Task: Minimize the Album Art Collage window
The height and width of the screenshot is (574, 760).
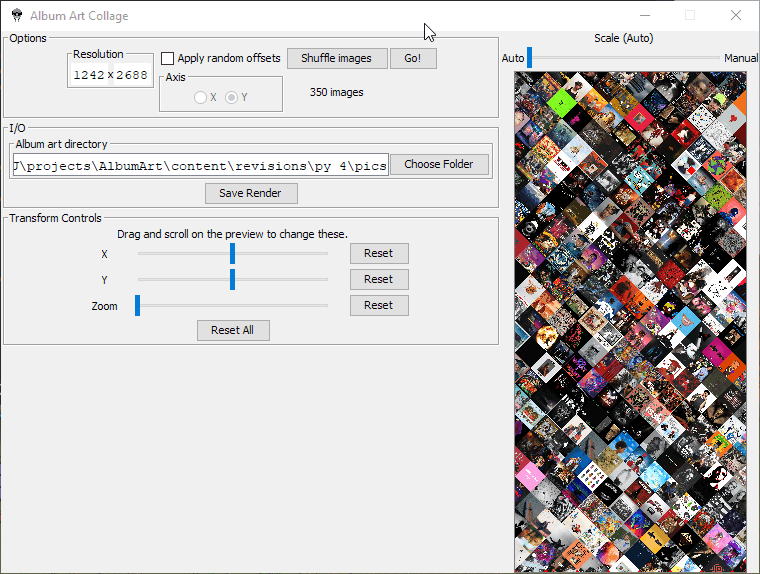Action: [645, 16]
